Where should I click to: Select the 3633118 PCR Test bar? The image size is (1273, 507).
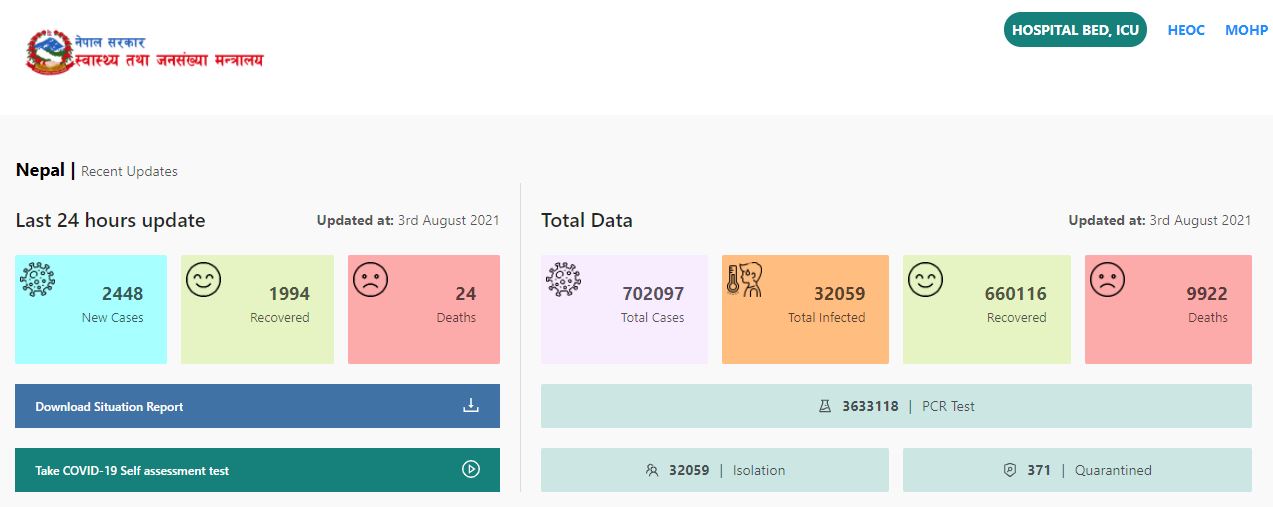[896, 407]
